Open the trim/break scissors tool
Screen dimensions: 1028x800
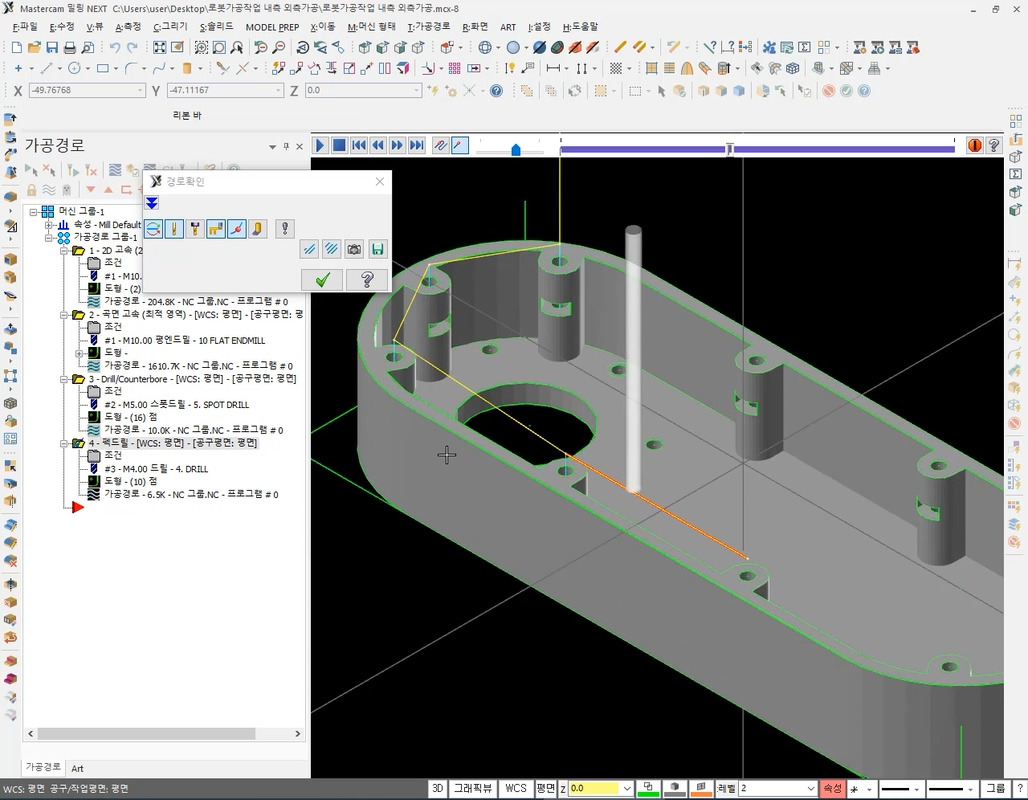pos(223,68)
